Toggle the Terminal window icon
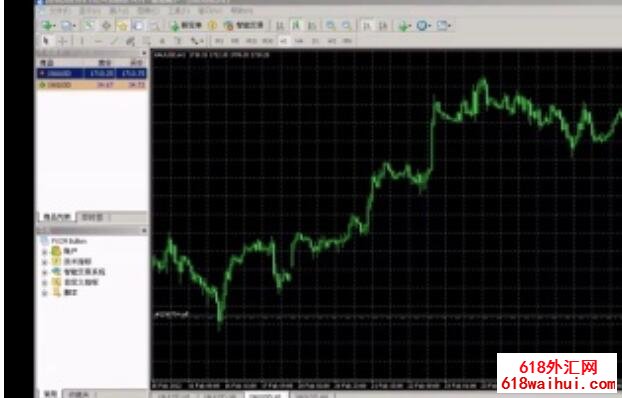The width and height of the screenshot is (622, 398). (x=138, y=26)
